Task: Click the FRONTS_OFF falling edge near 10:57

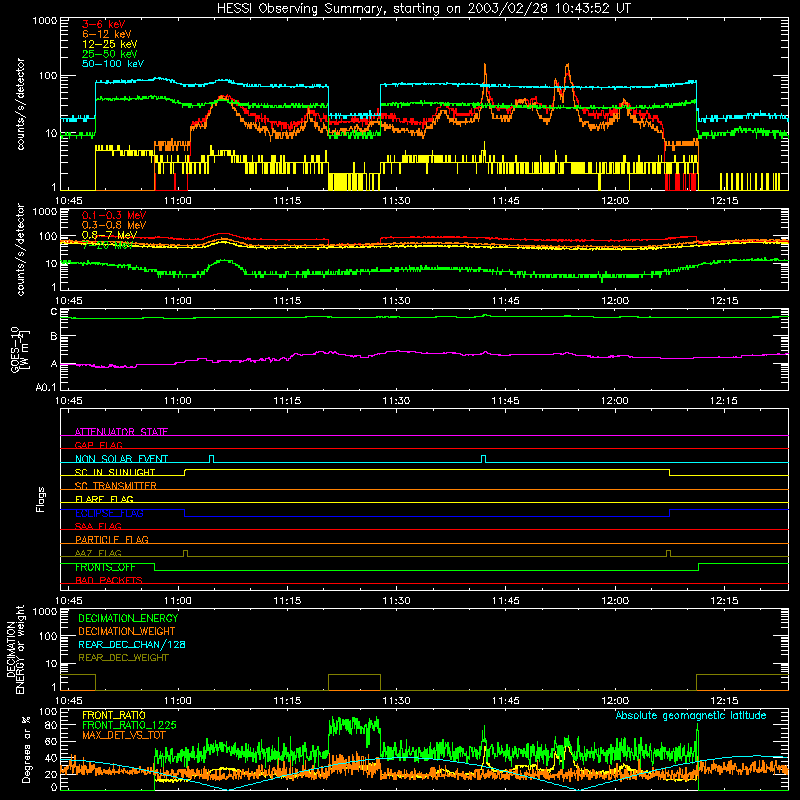Action: pyautogui.click(x=155, y=567)
